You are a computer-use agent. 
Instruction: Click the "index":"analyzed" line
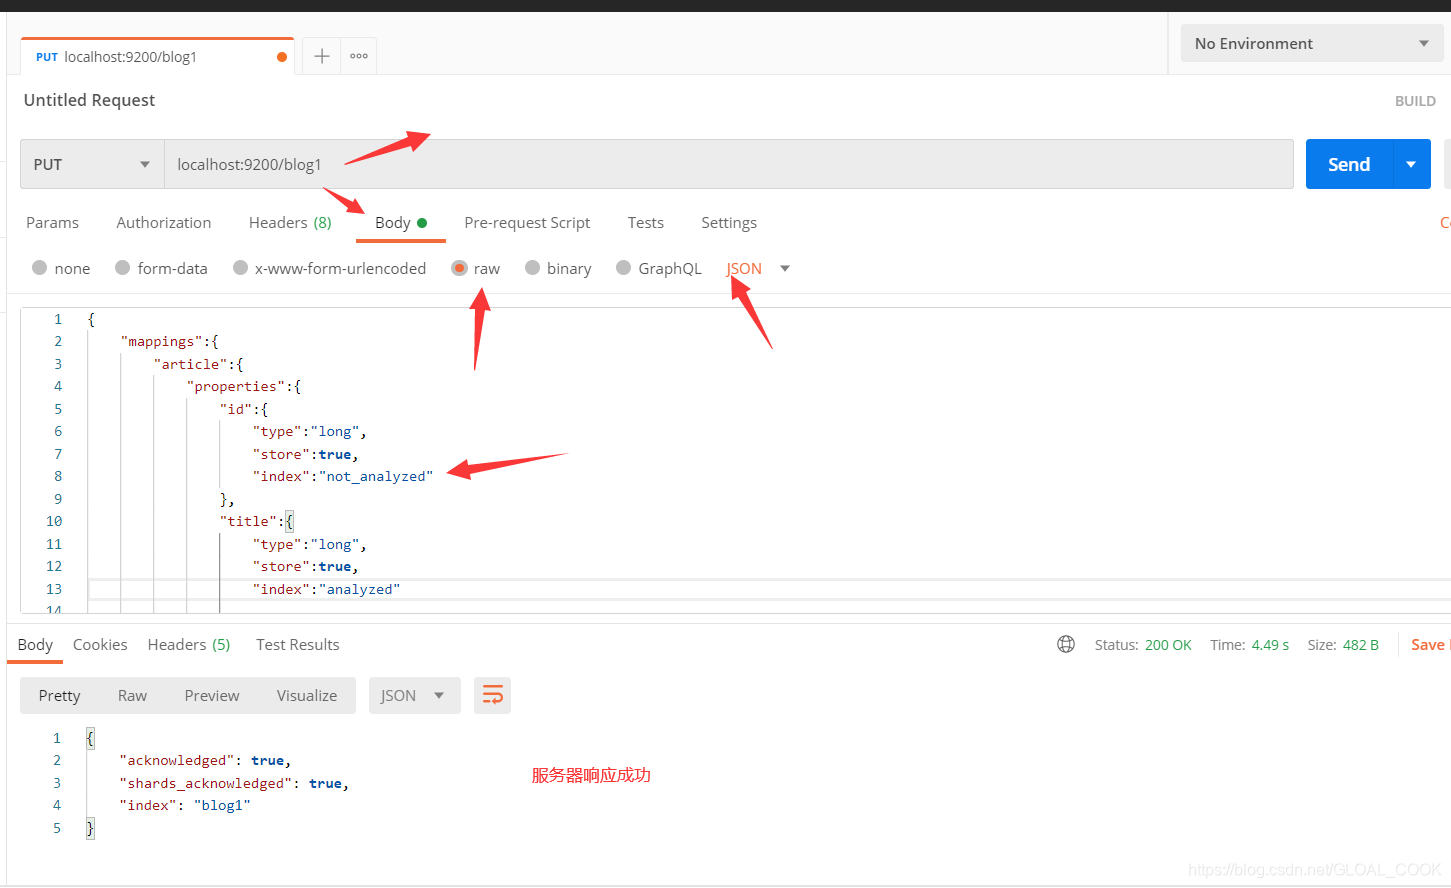point(326,589)
